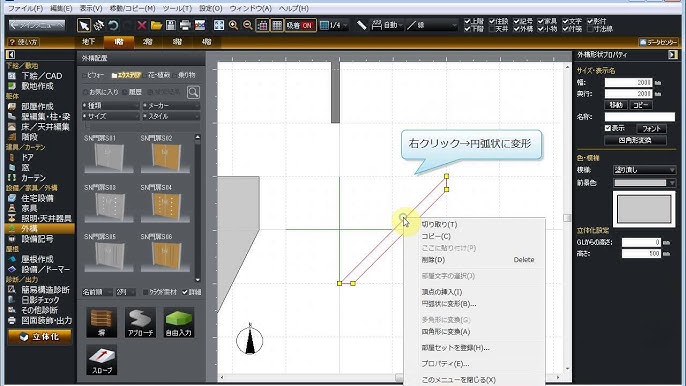Click the red X delete icon
Screen dimensions: 686x386
coord(142,25)
